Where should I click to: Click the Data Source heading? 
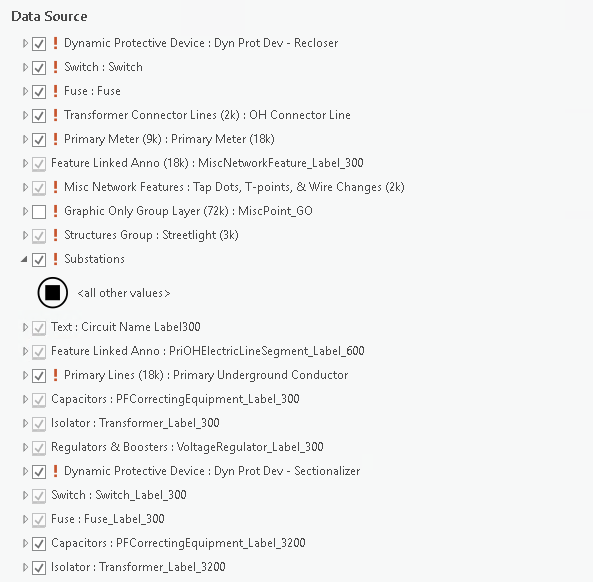coord(49,16)
